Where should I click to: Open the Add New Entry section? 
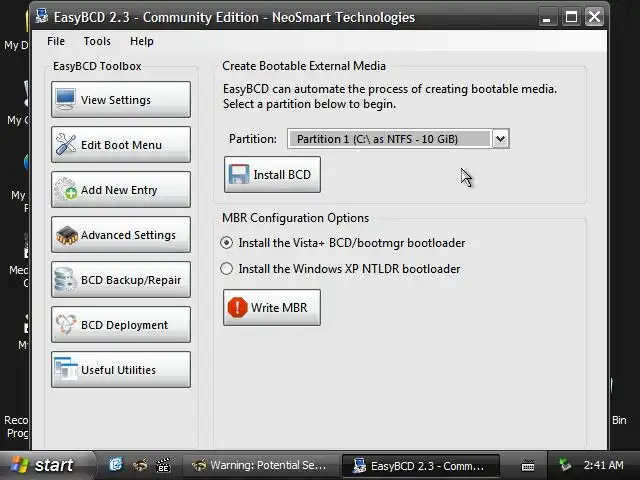pyautogui.click(x=121, y=189)
